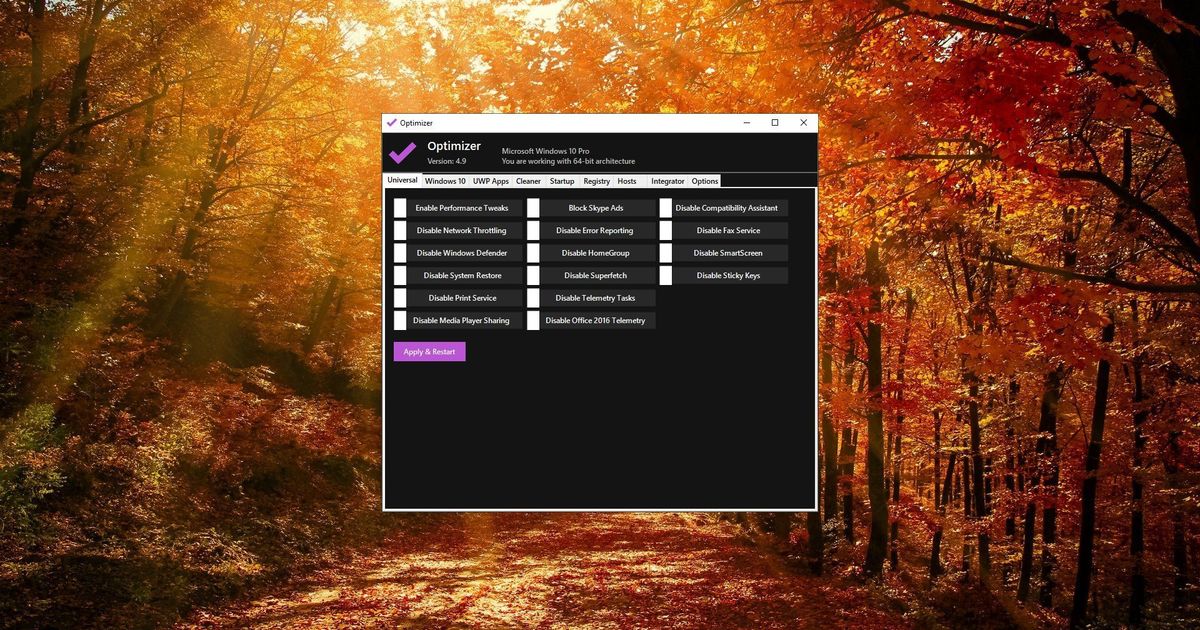
Task: Select the Universal tab
Action: [402, 180]
